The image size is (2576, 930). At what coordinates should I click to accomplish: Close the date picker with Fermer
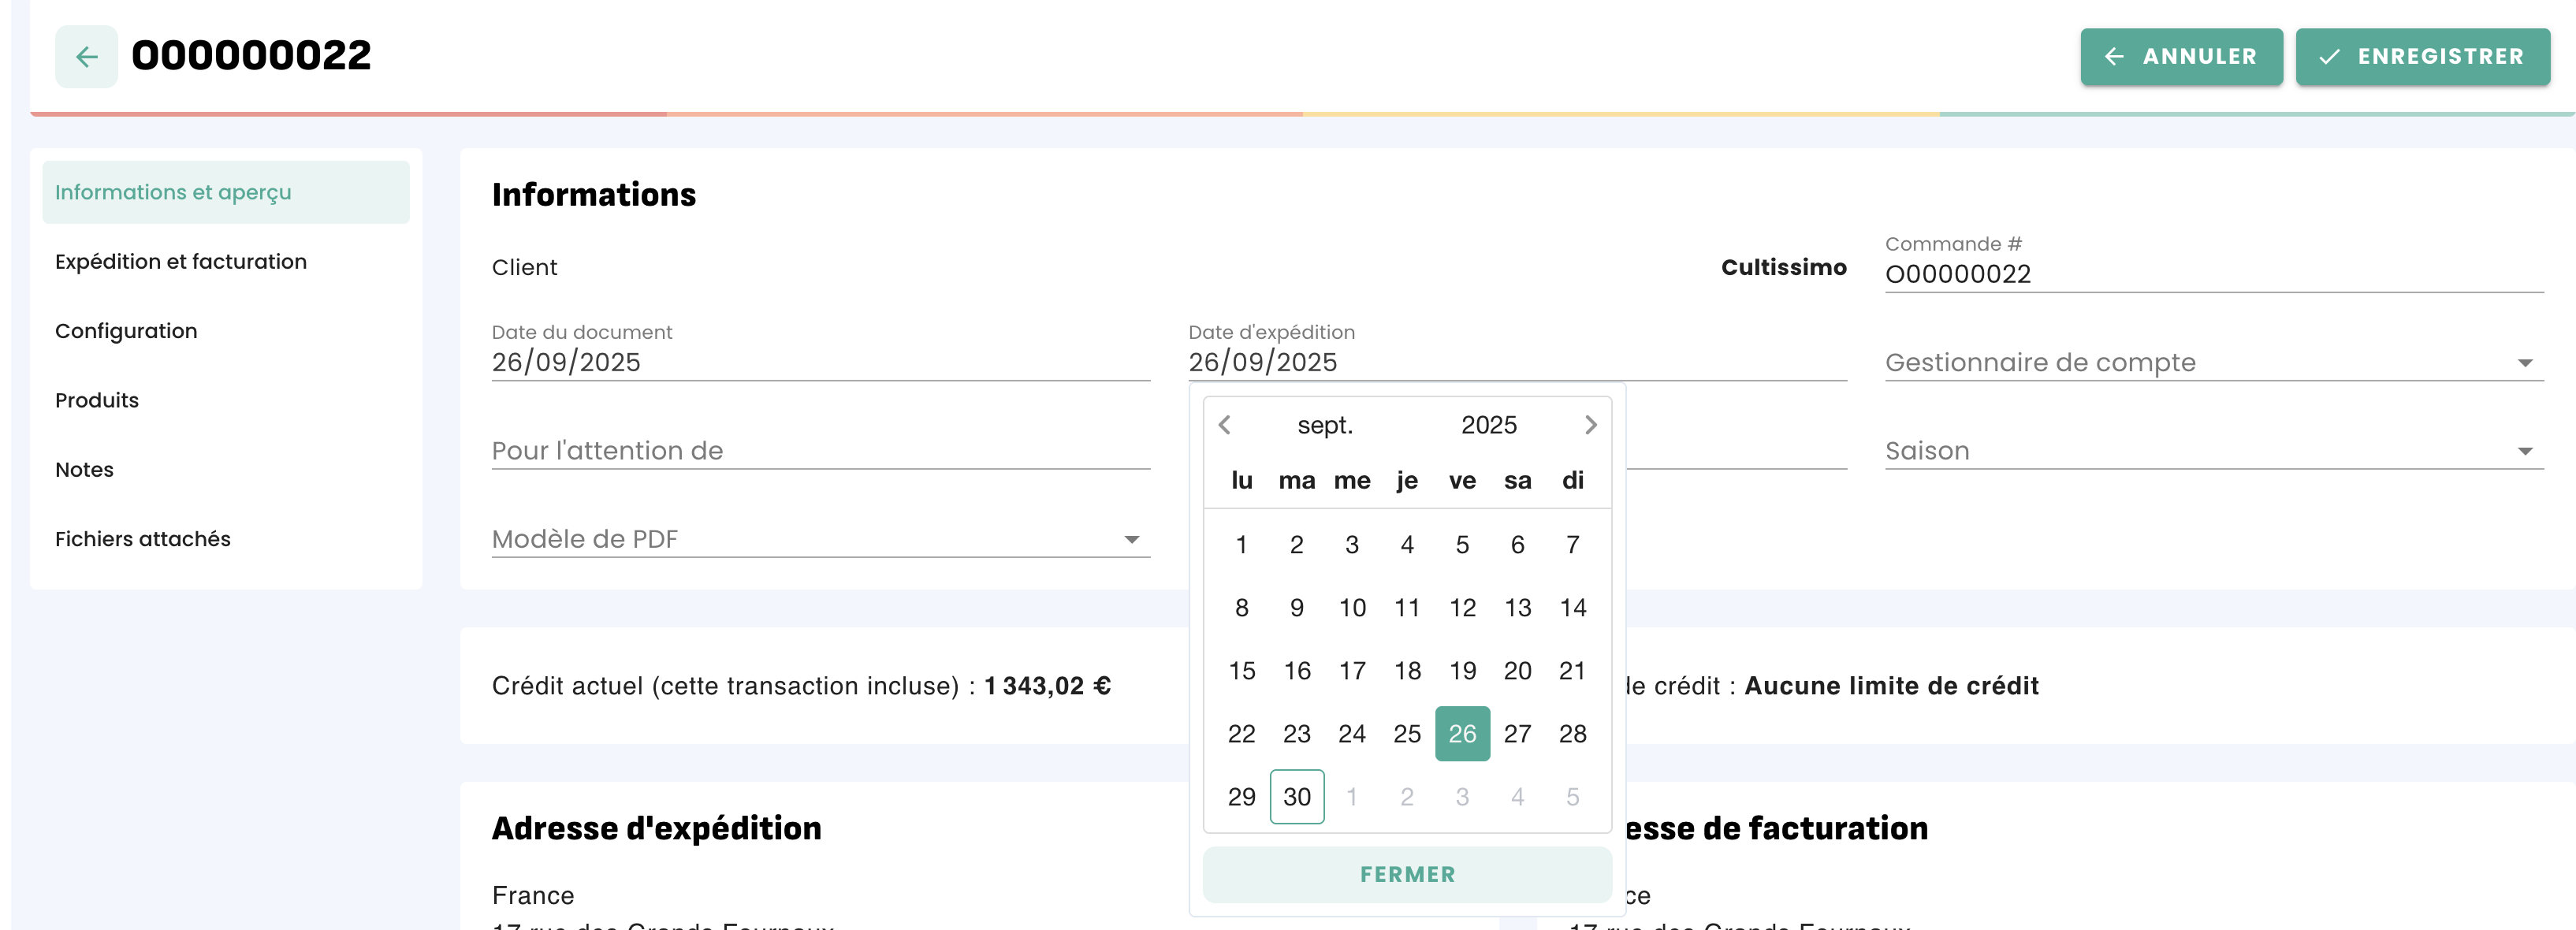point(1406,874)
